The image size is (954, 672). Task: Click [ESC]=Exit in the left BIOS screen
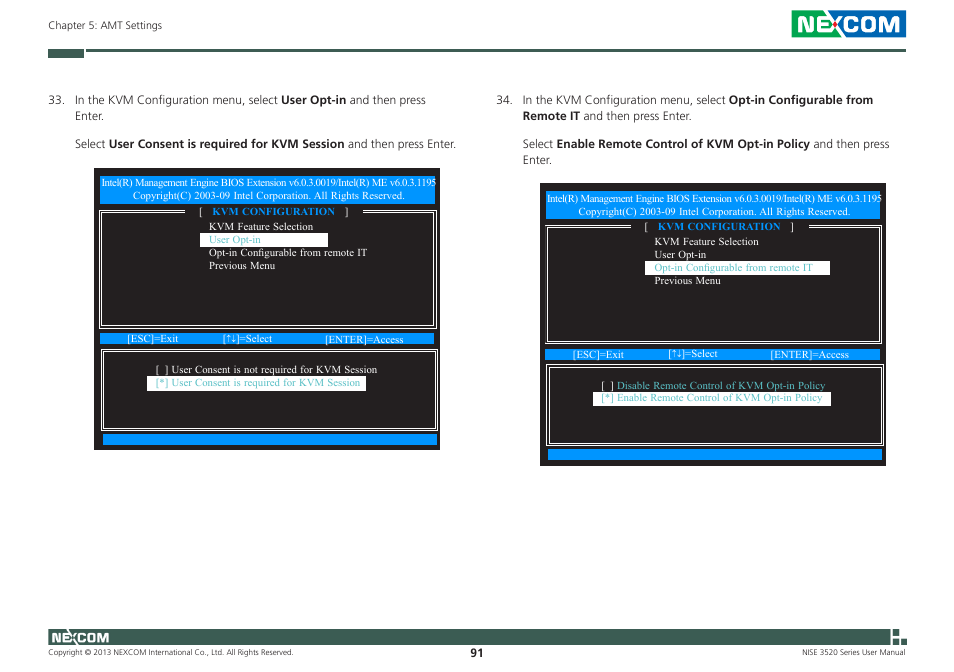tap(153, 339)
